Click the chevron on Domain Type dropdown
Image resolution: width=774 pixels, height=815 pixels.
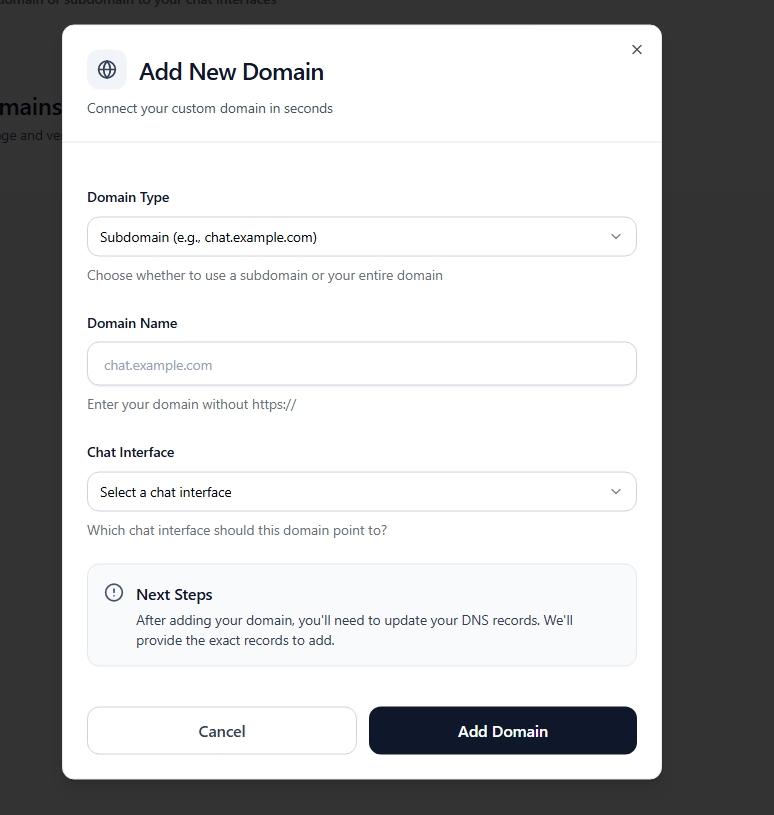(x=616, y=236)
